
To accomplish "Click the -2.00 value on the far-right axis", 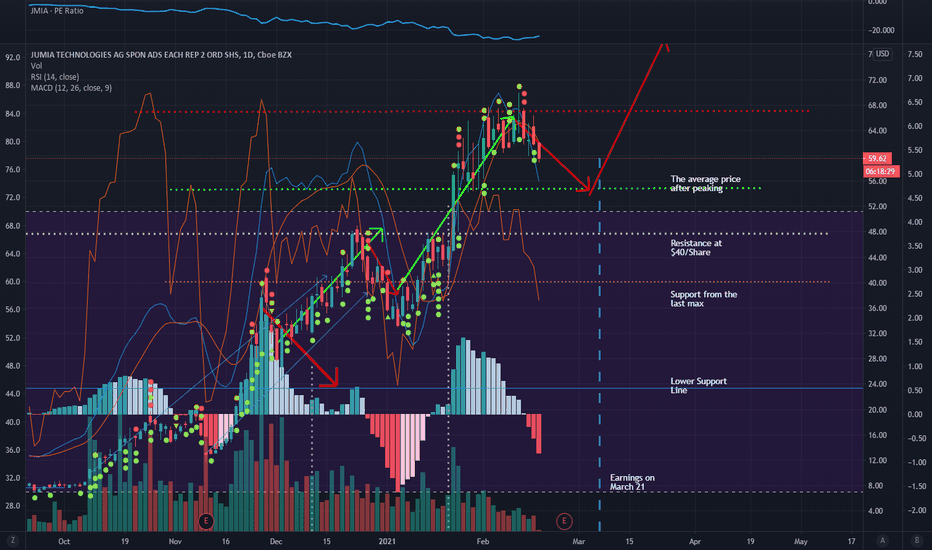I will [x=917, y=510].
